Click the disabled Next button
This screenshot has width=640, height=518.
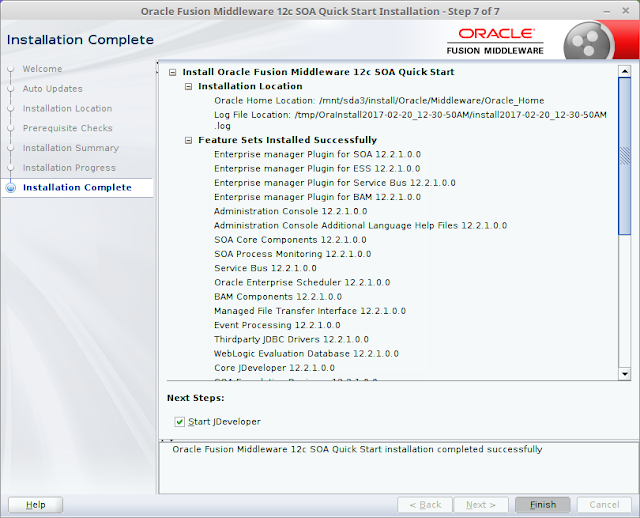pyautogui.click(x=481, y=505)
